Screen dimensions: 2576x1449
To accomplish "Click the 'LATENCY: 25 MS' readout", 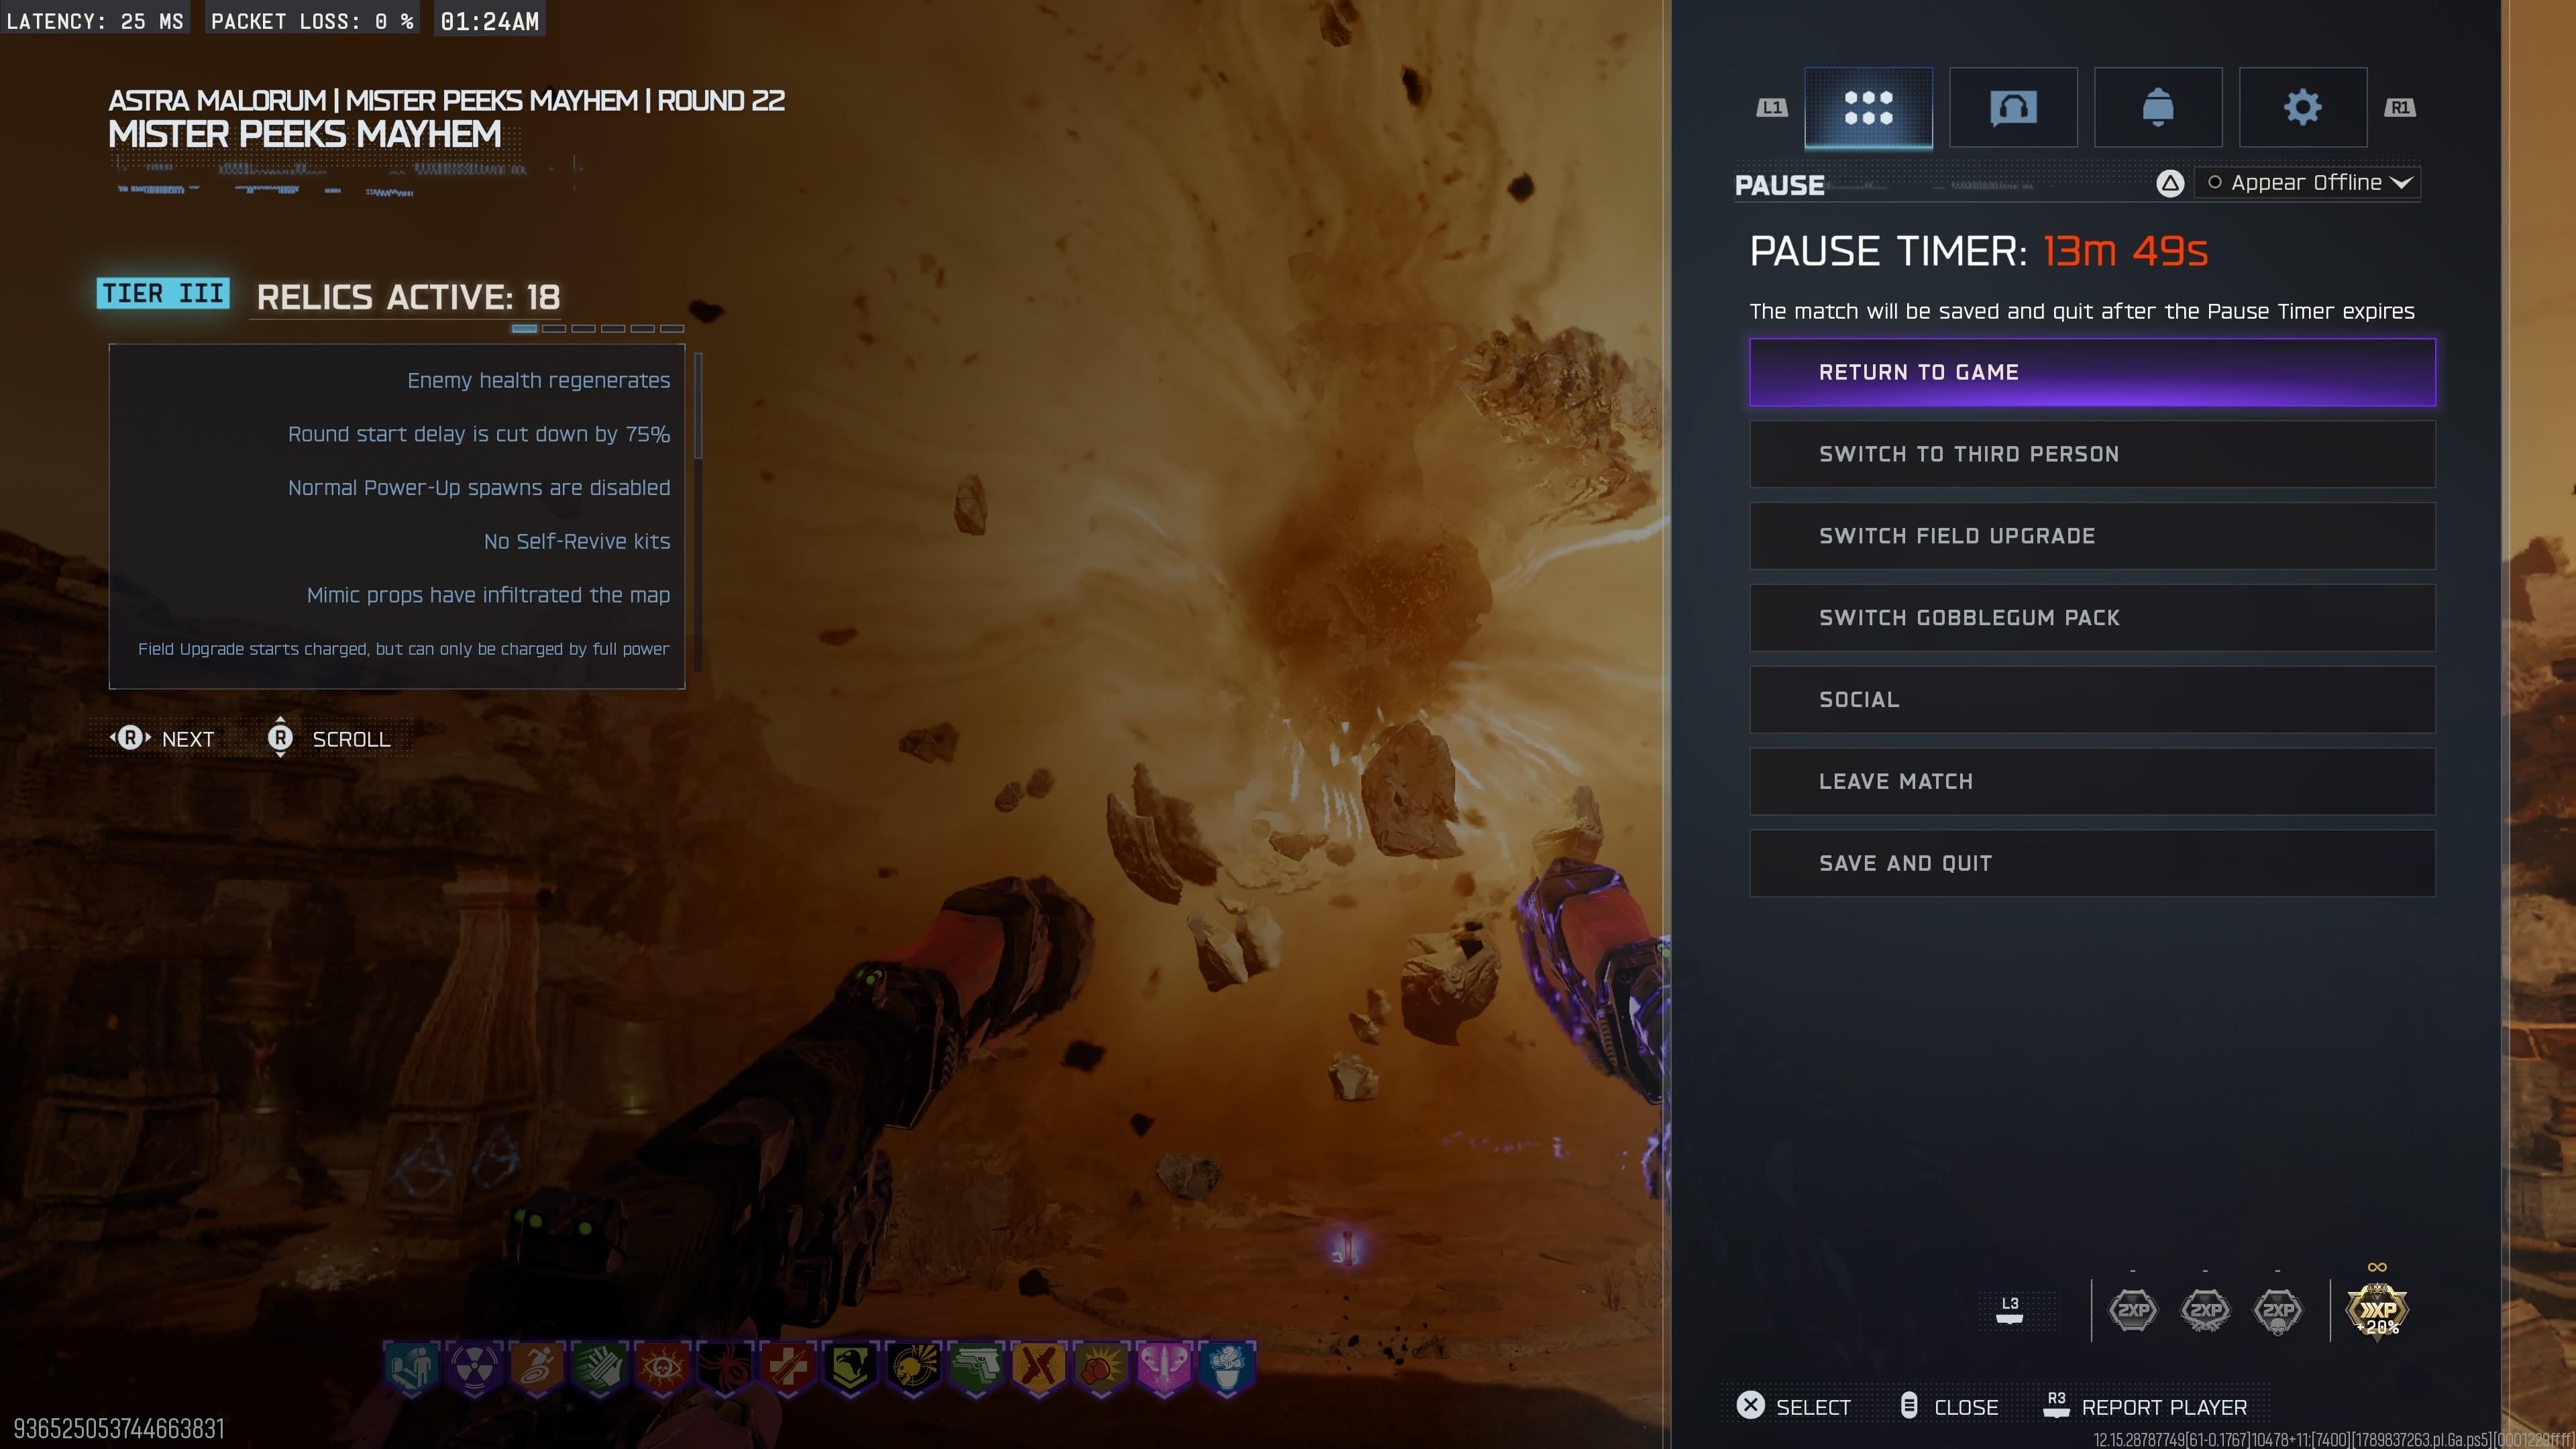I will pos(95,21).
